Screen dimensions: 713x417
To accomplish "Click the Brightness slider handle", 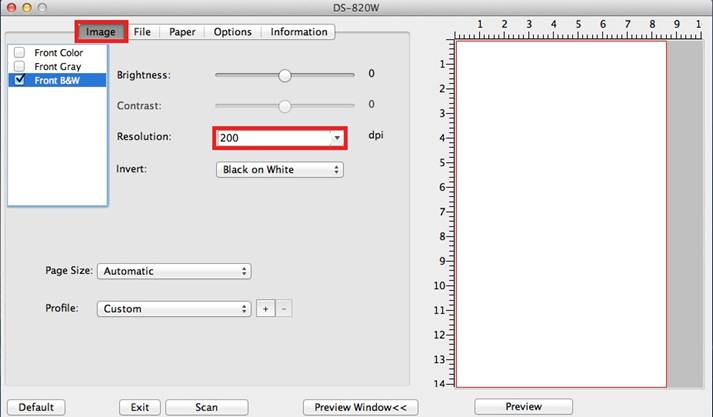I will [285, 75].
